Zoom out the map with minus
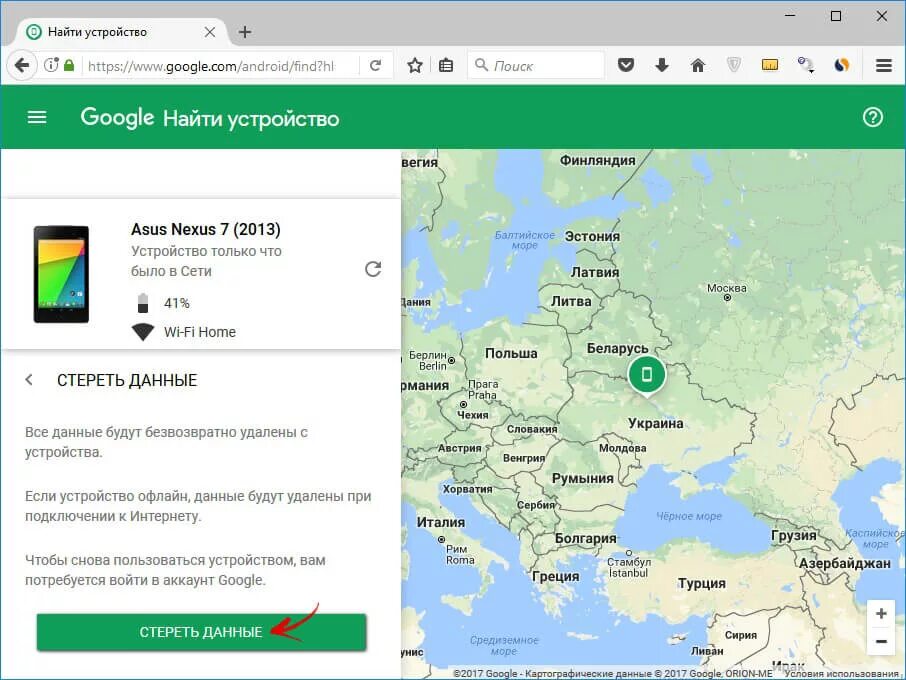This screenshot has width=906, height=680. (881, 641)
